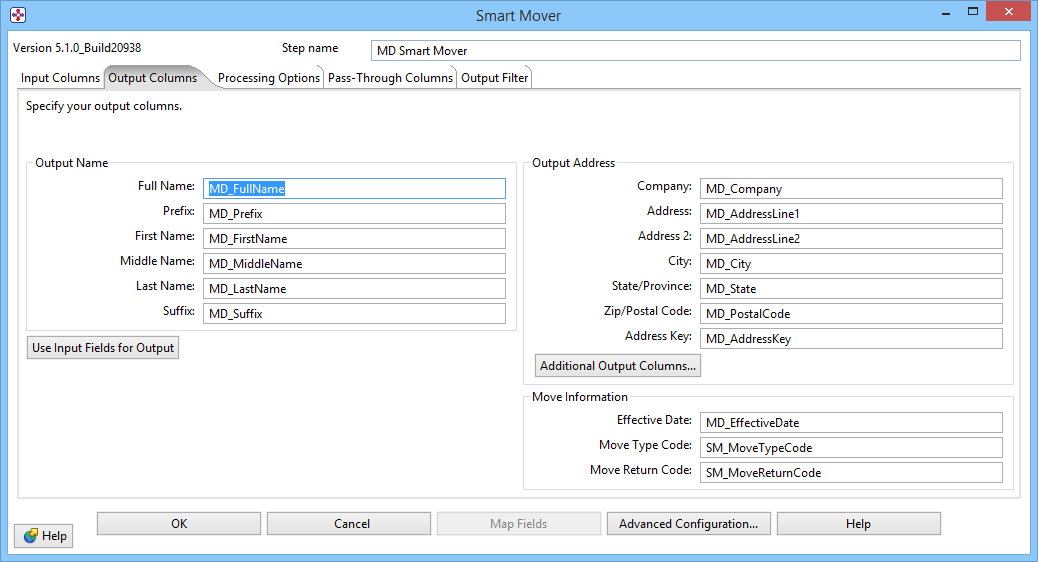Image resolution: width=1038 pixels, height=562 pixels.
Task: Select the Pass-Through Columns tab
Action: pos(390,78)
